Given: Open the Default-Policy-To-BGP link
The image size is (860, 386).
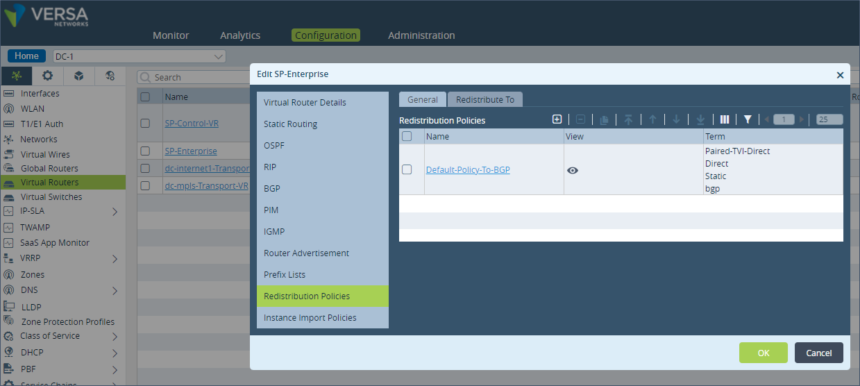Looking at the screenshot, I should point(468,170).
